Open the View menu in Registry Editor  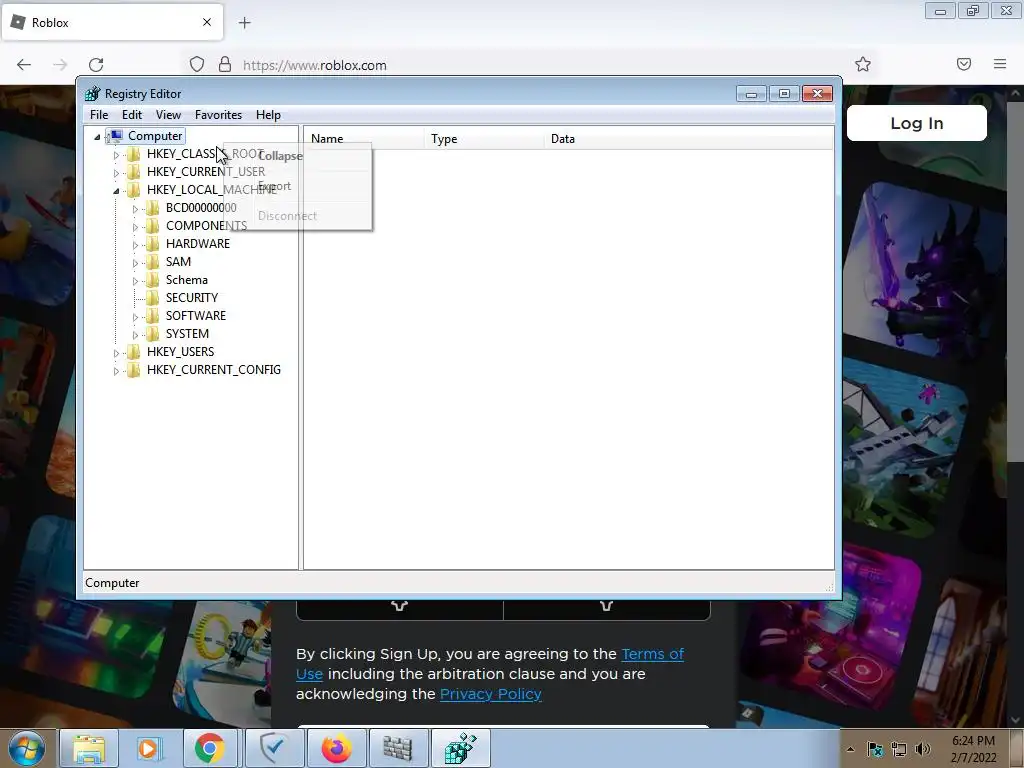click(x=168, y=115)
